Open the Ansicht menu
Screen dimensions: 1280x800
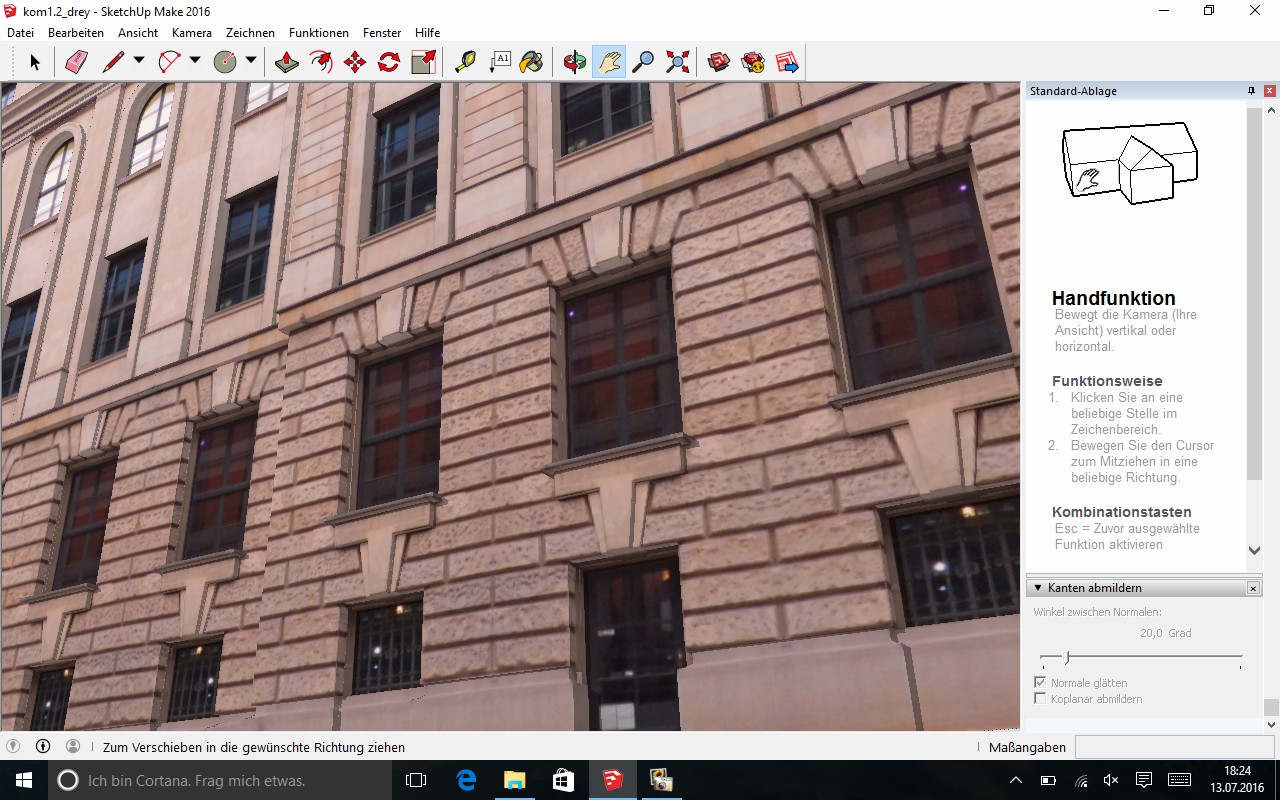pos(138,33)
